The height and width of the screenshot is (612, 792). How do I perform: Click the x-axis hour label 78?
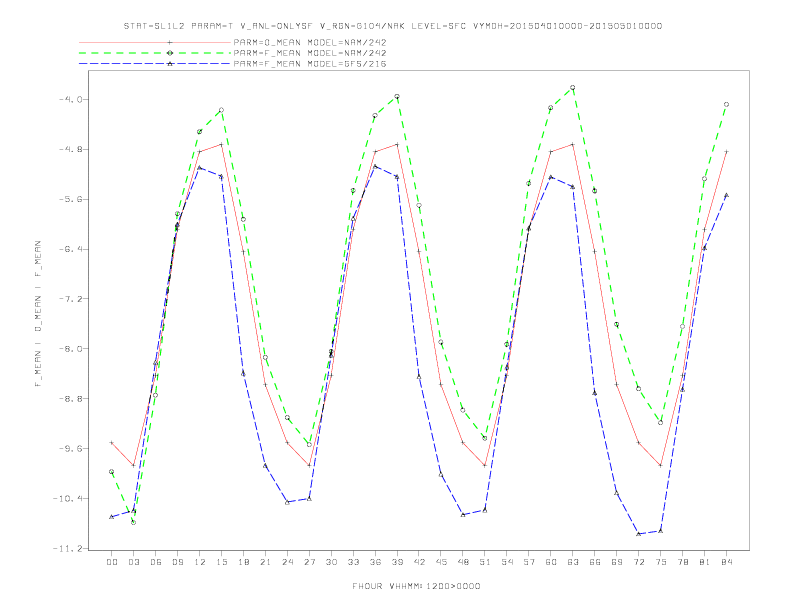(682, 562)
